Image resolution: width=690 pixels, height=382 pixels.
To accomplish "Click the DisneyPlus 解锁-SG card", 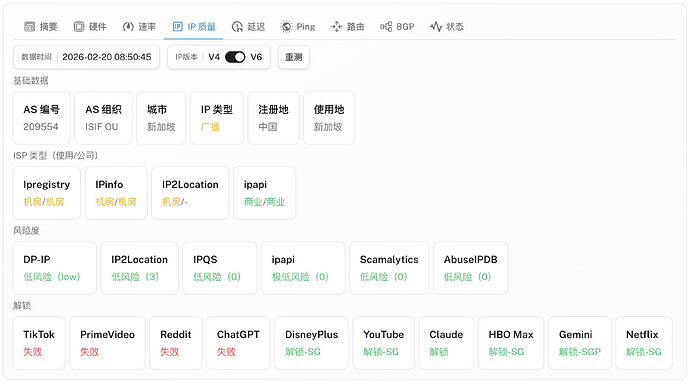I will click(312, 343).
